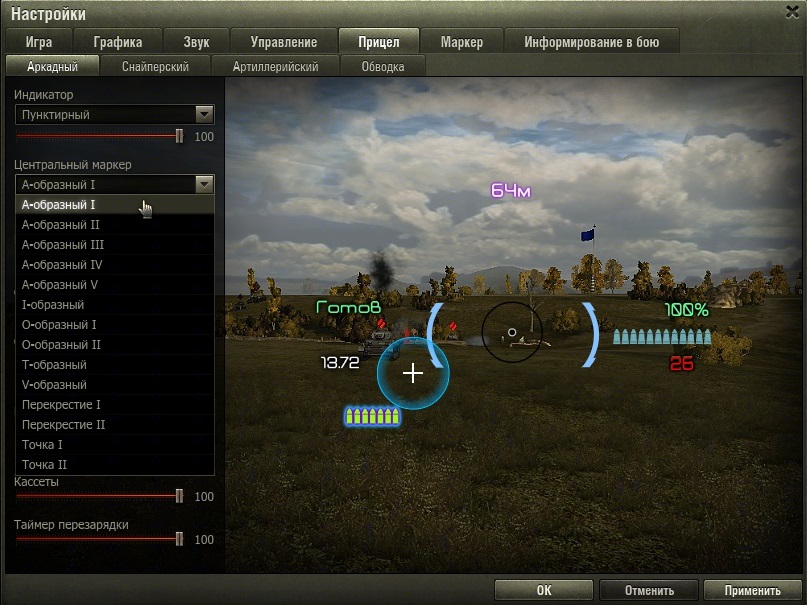Click the 13.72 reload timer value
The image size is (807, 605).
click(x=340, y=363)
